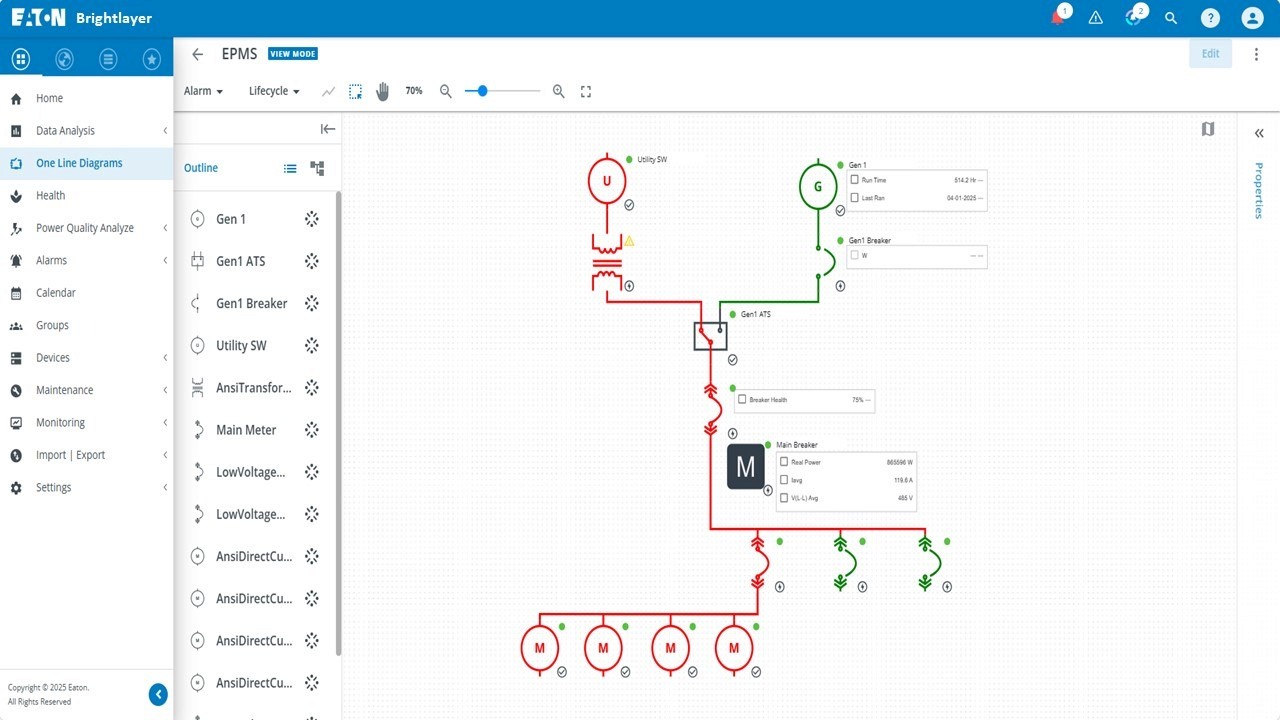Select the Pan hand tool
Screen dimensions: 1280x720
pos(382,91)
